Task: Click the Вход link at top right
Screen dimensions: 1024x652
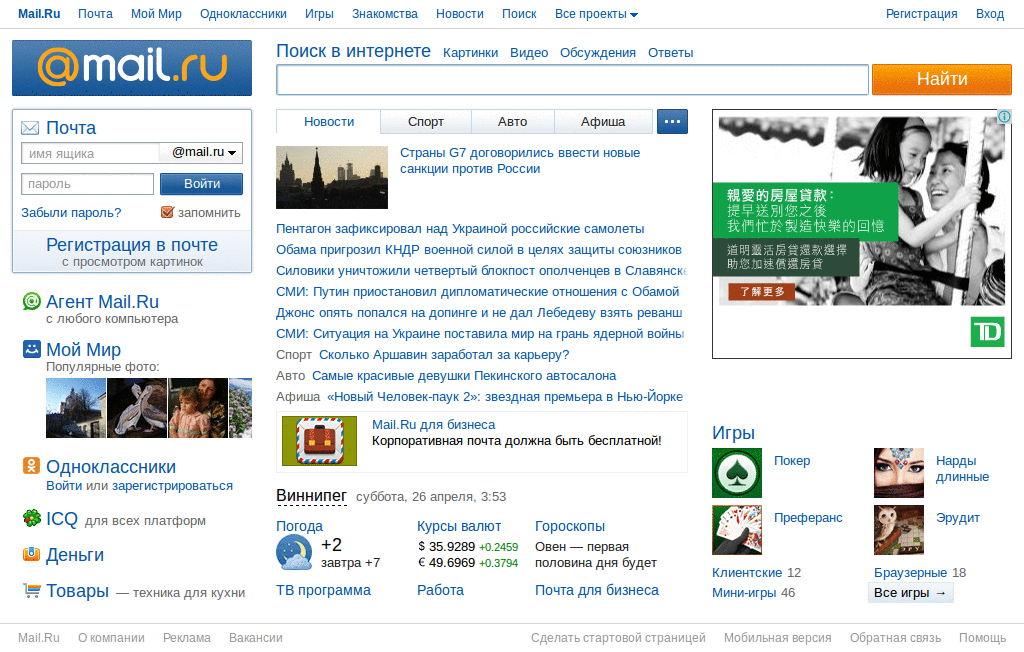Action: 990,14
